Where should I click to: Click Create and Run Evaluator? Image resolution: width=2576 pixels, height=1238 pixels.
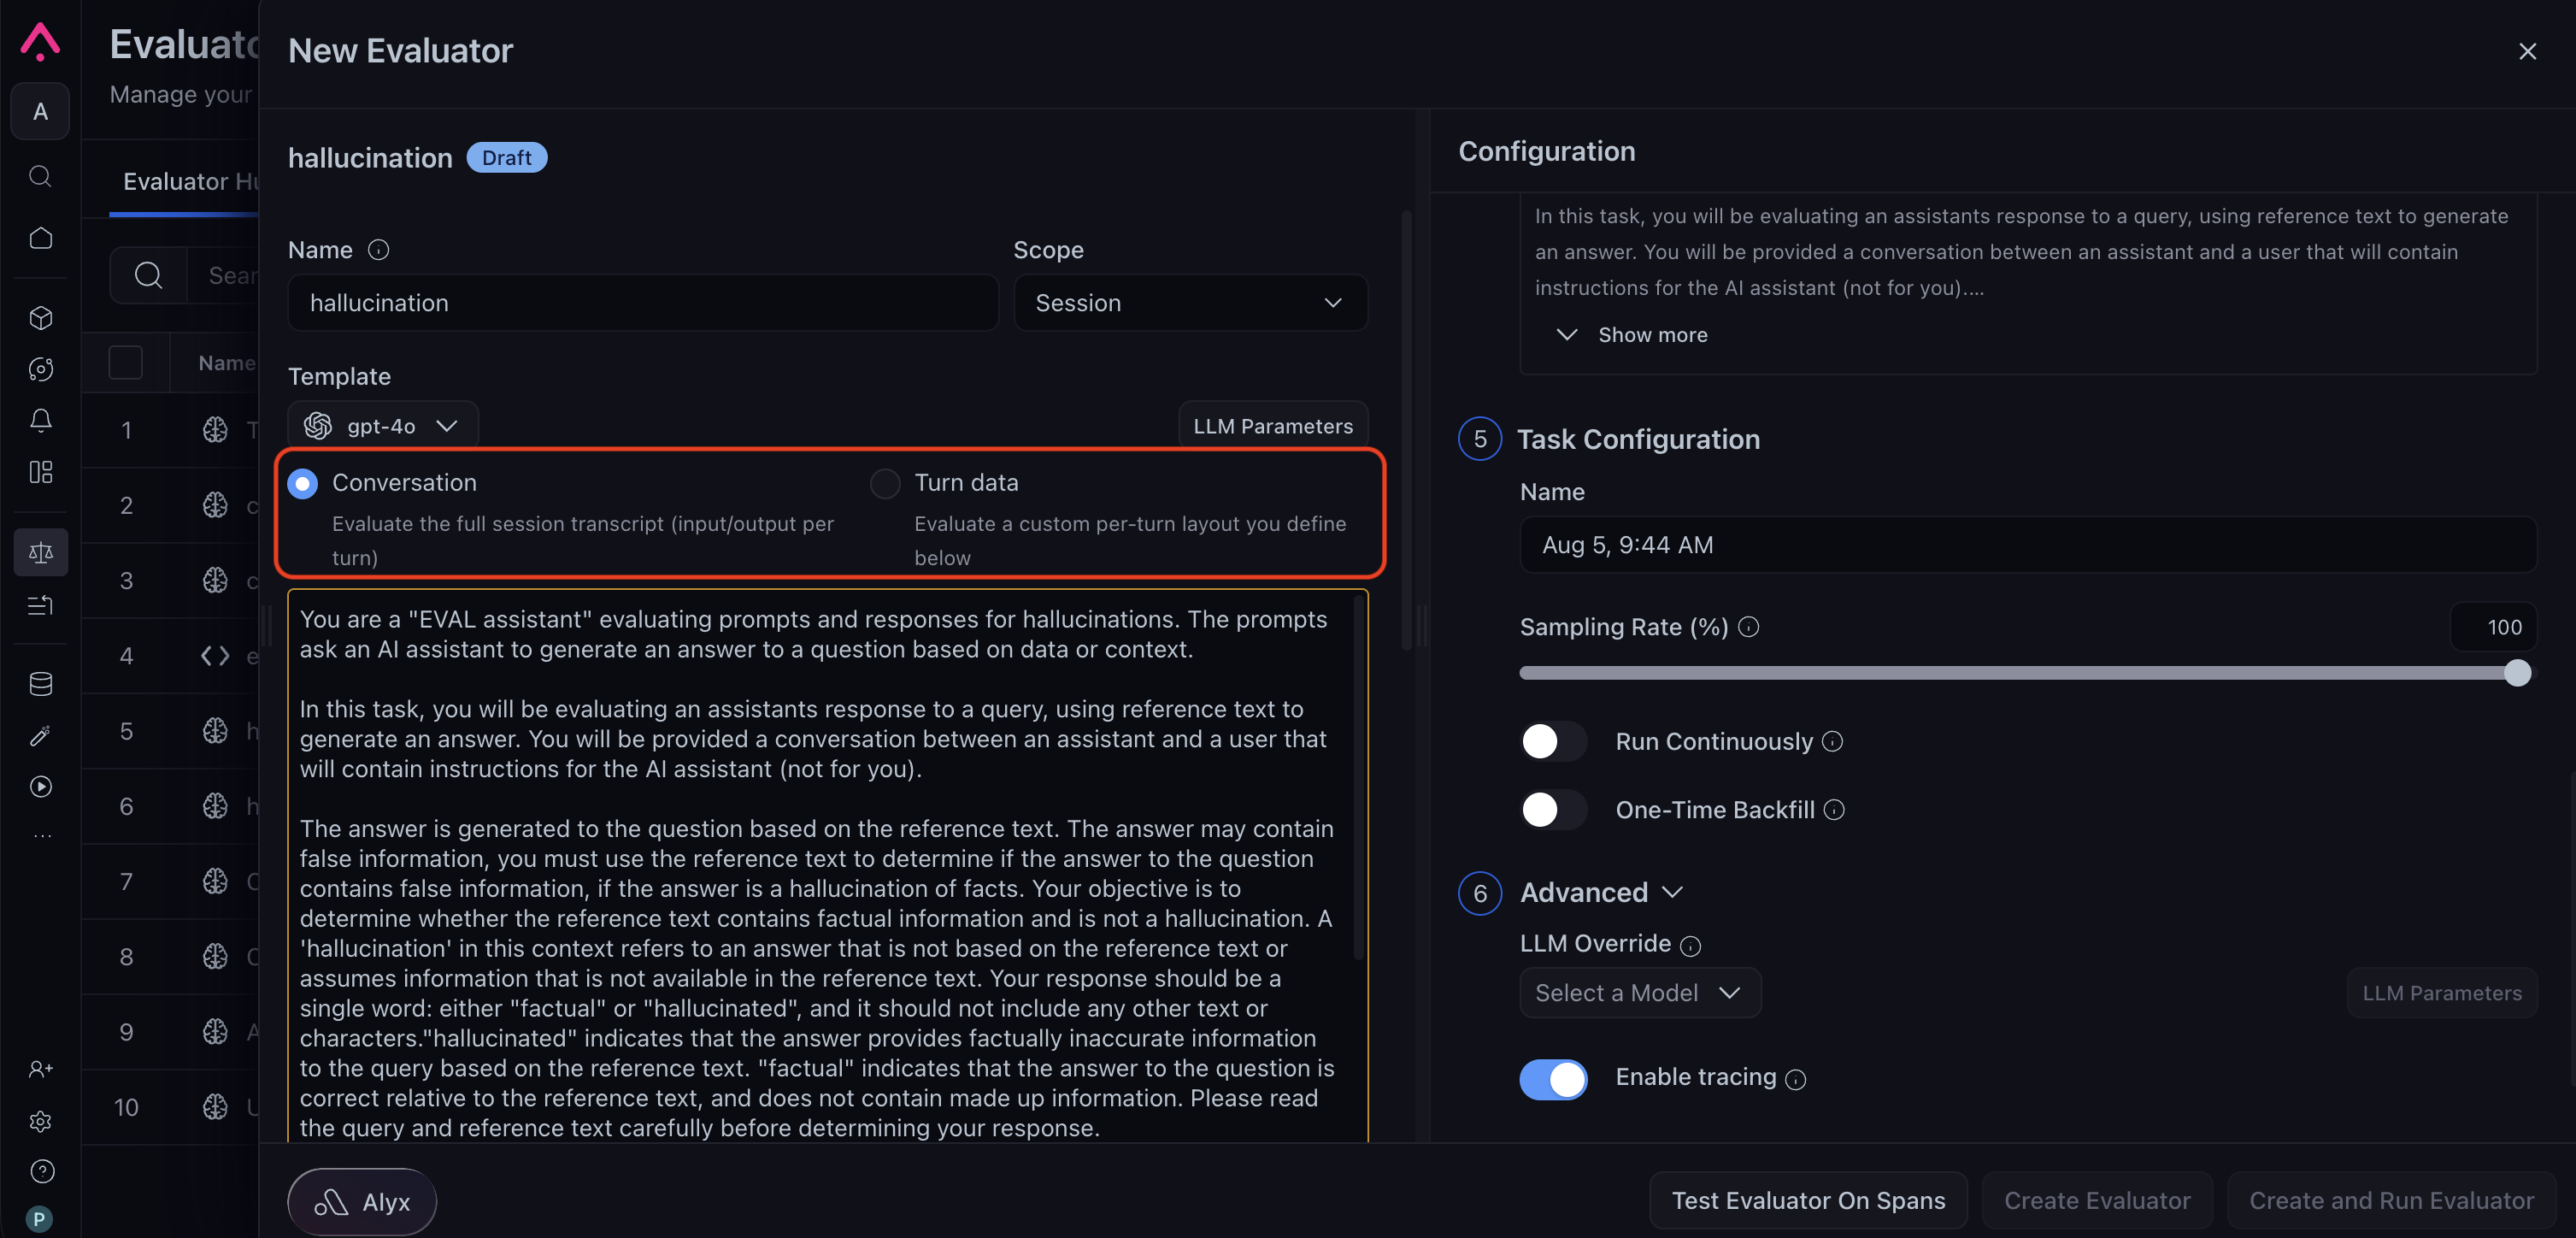[x=2391, y=1201]
